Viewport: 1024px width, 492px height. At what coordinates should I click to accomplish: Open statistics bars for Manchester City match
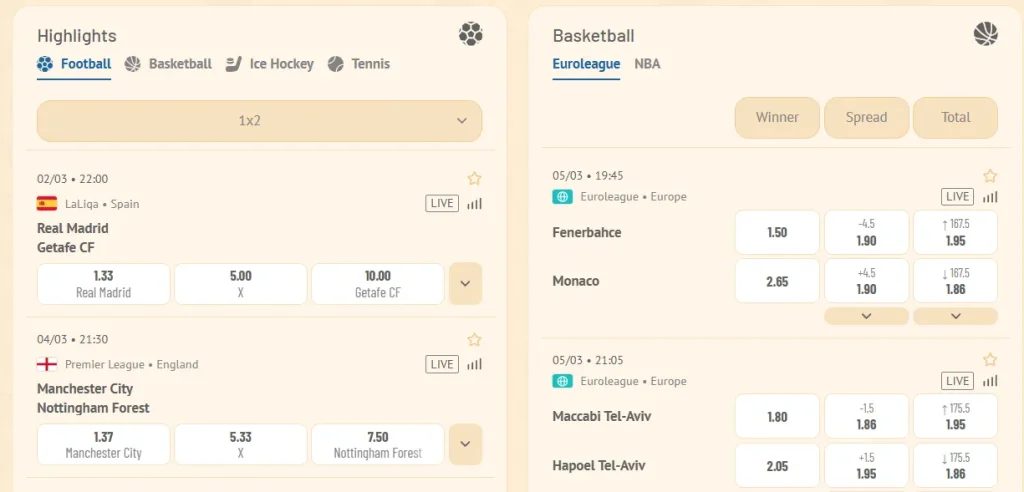pyautogui.click(x=474, y=365)
